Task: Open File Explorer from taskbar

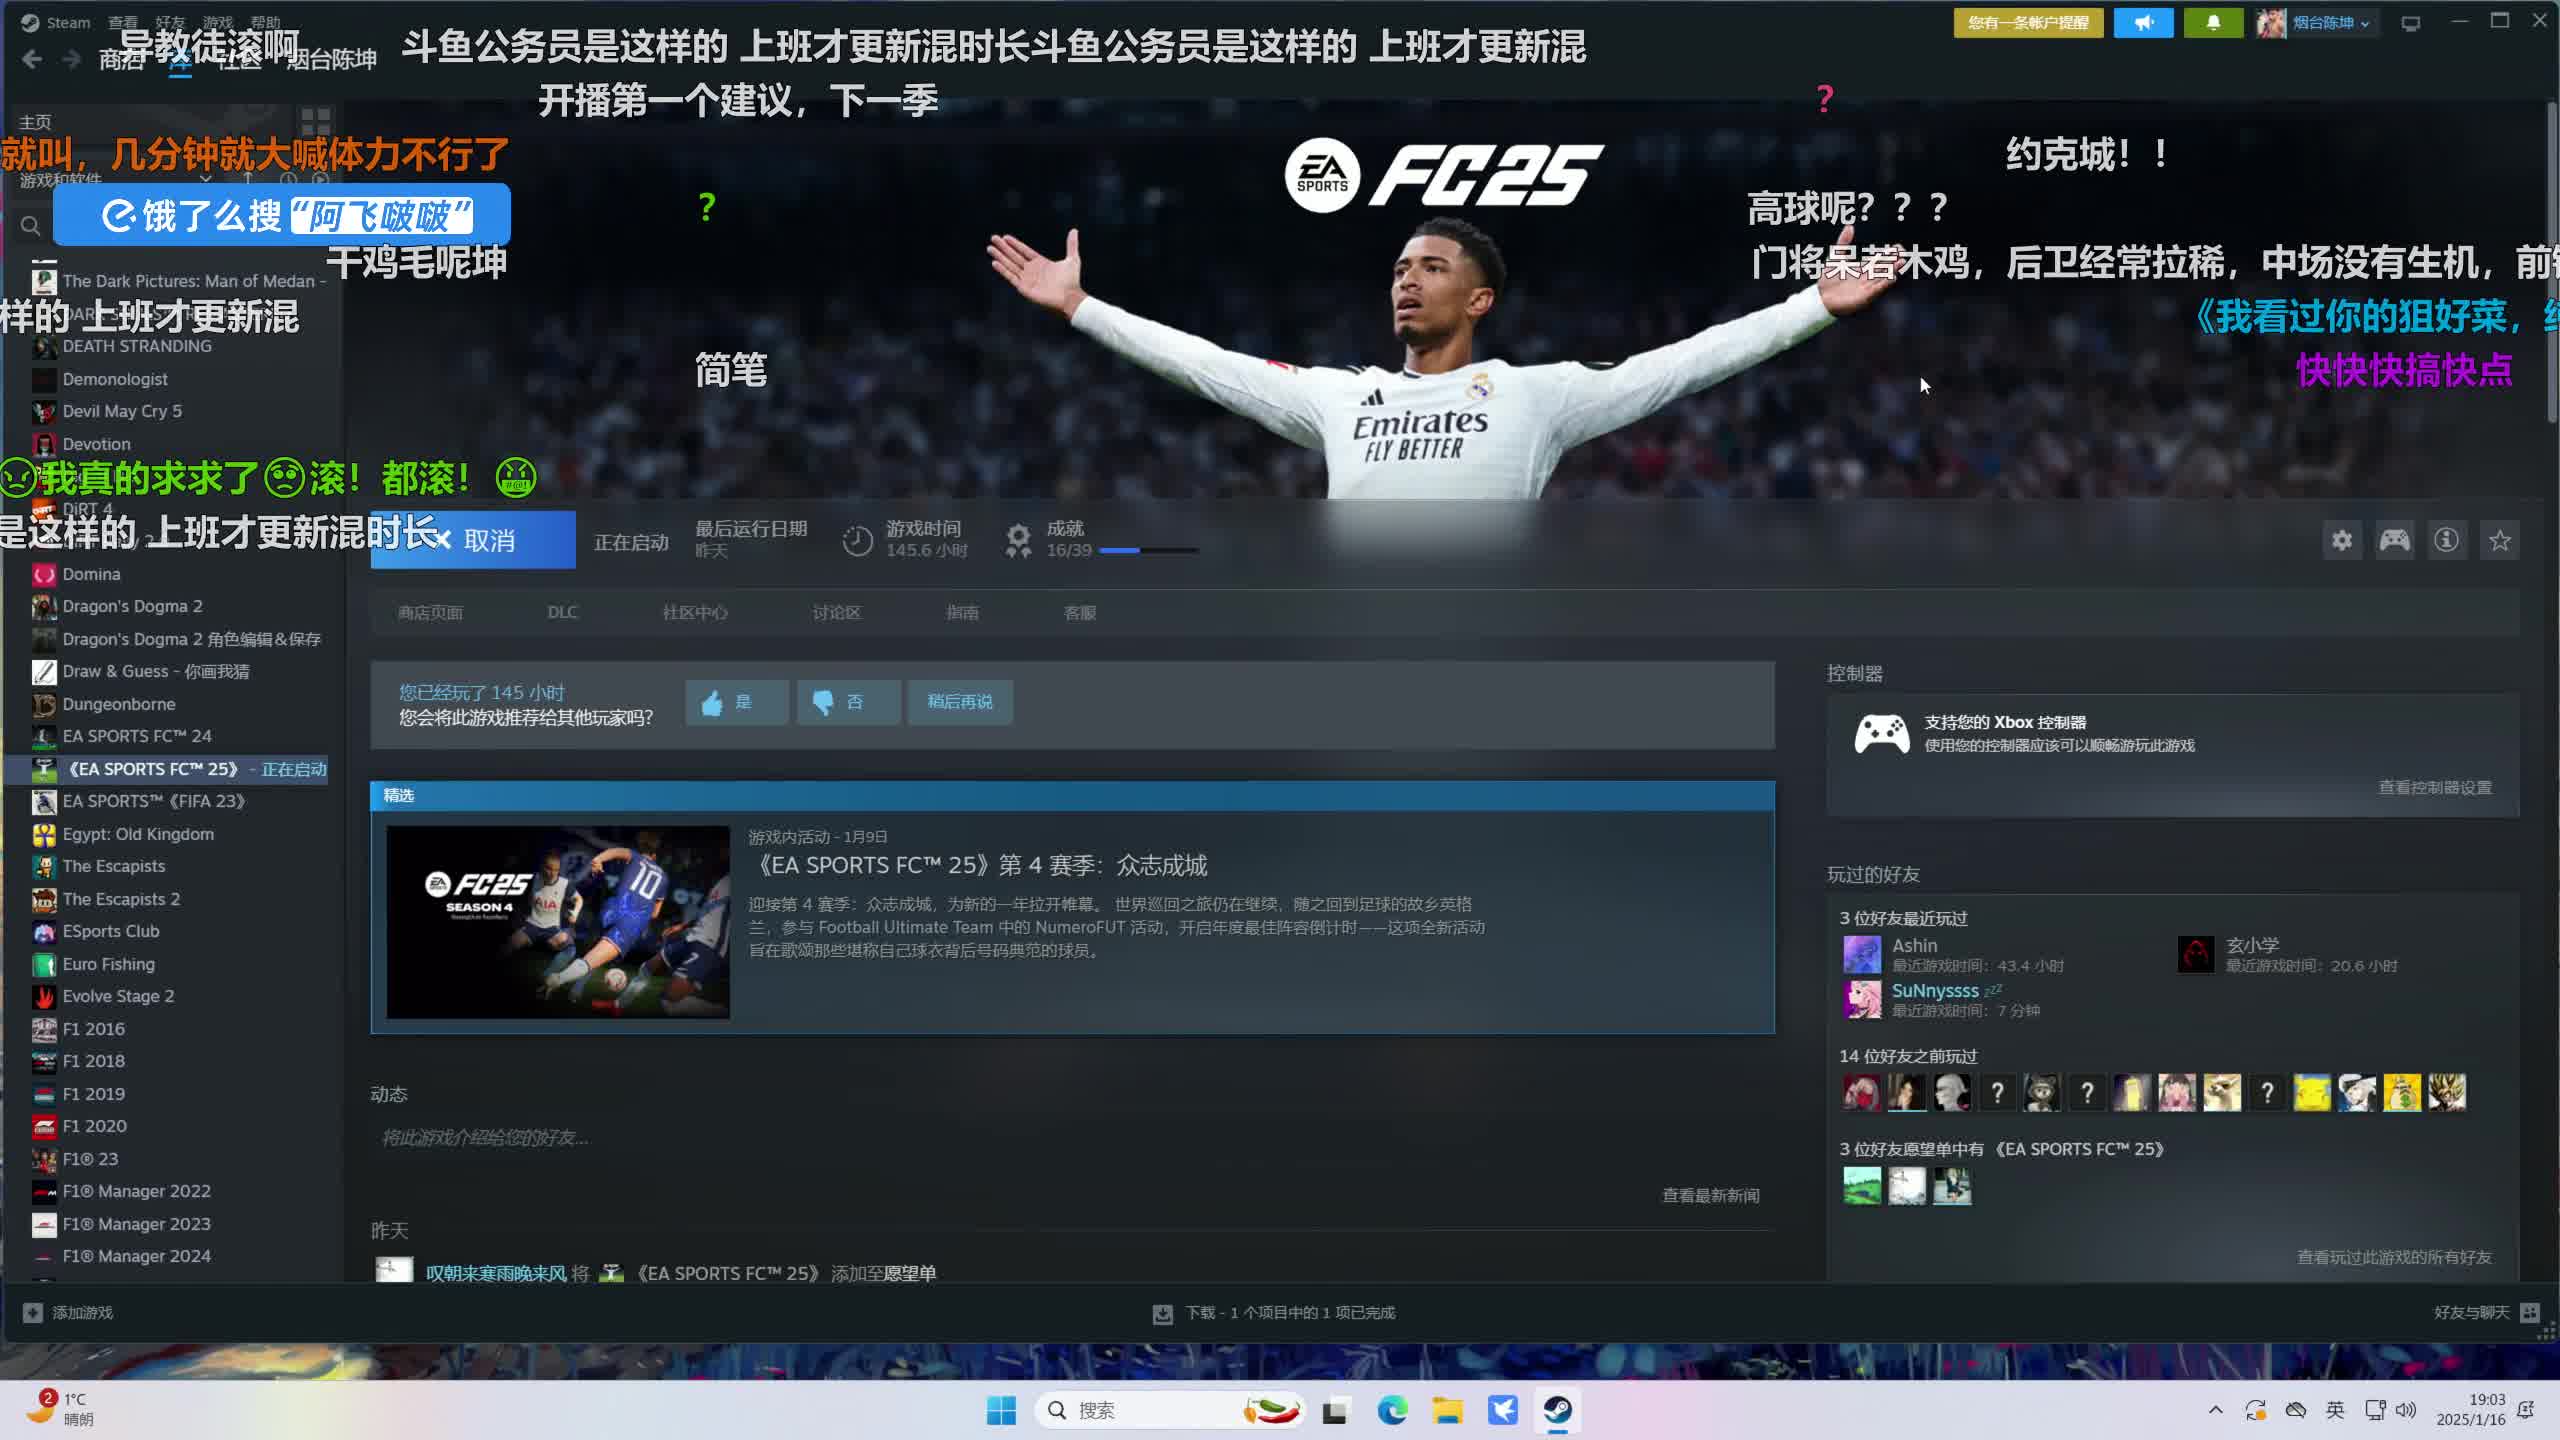Action: (1447, 1410)
